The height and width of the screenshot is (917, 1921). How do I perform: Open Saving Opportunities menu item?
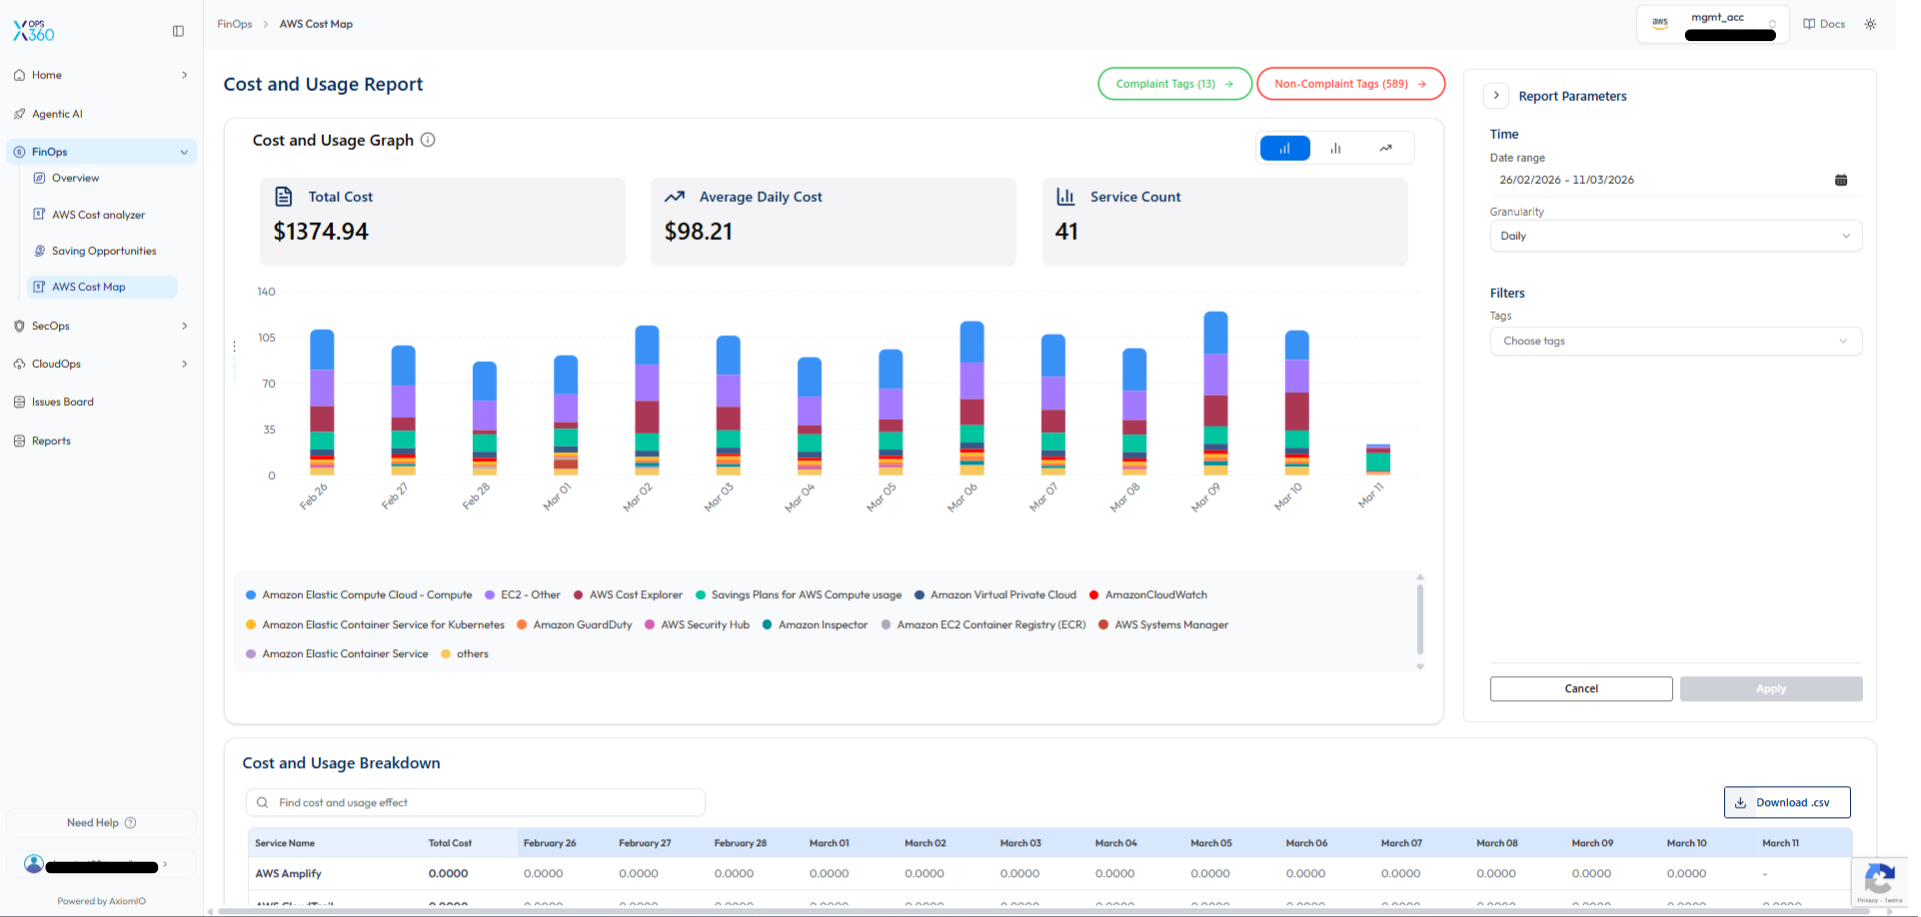(x=104, y=251)
